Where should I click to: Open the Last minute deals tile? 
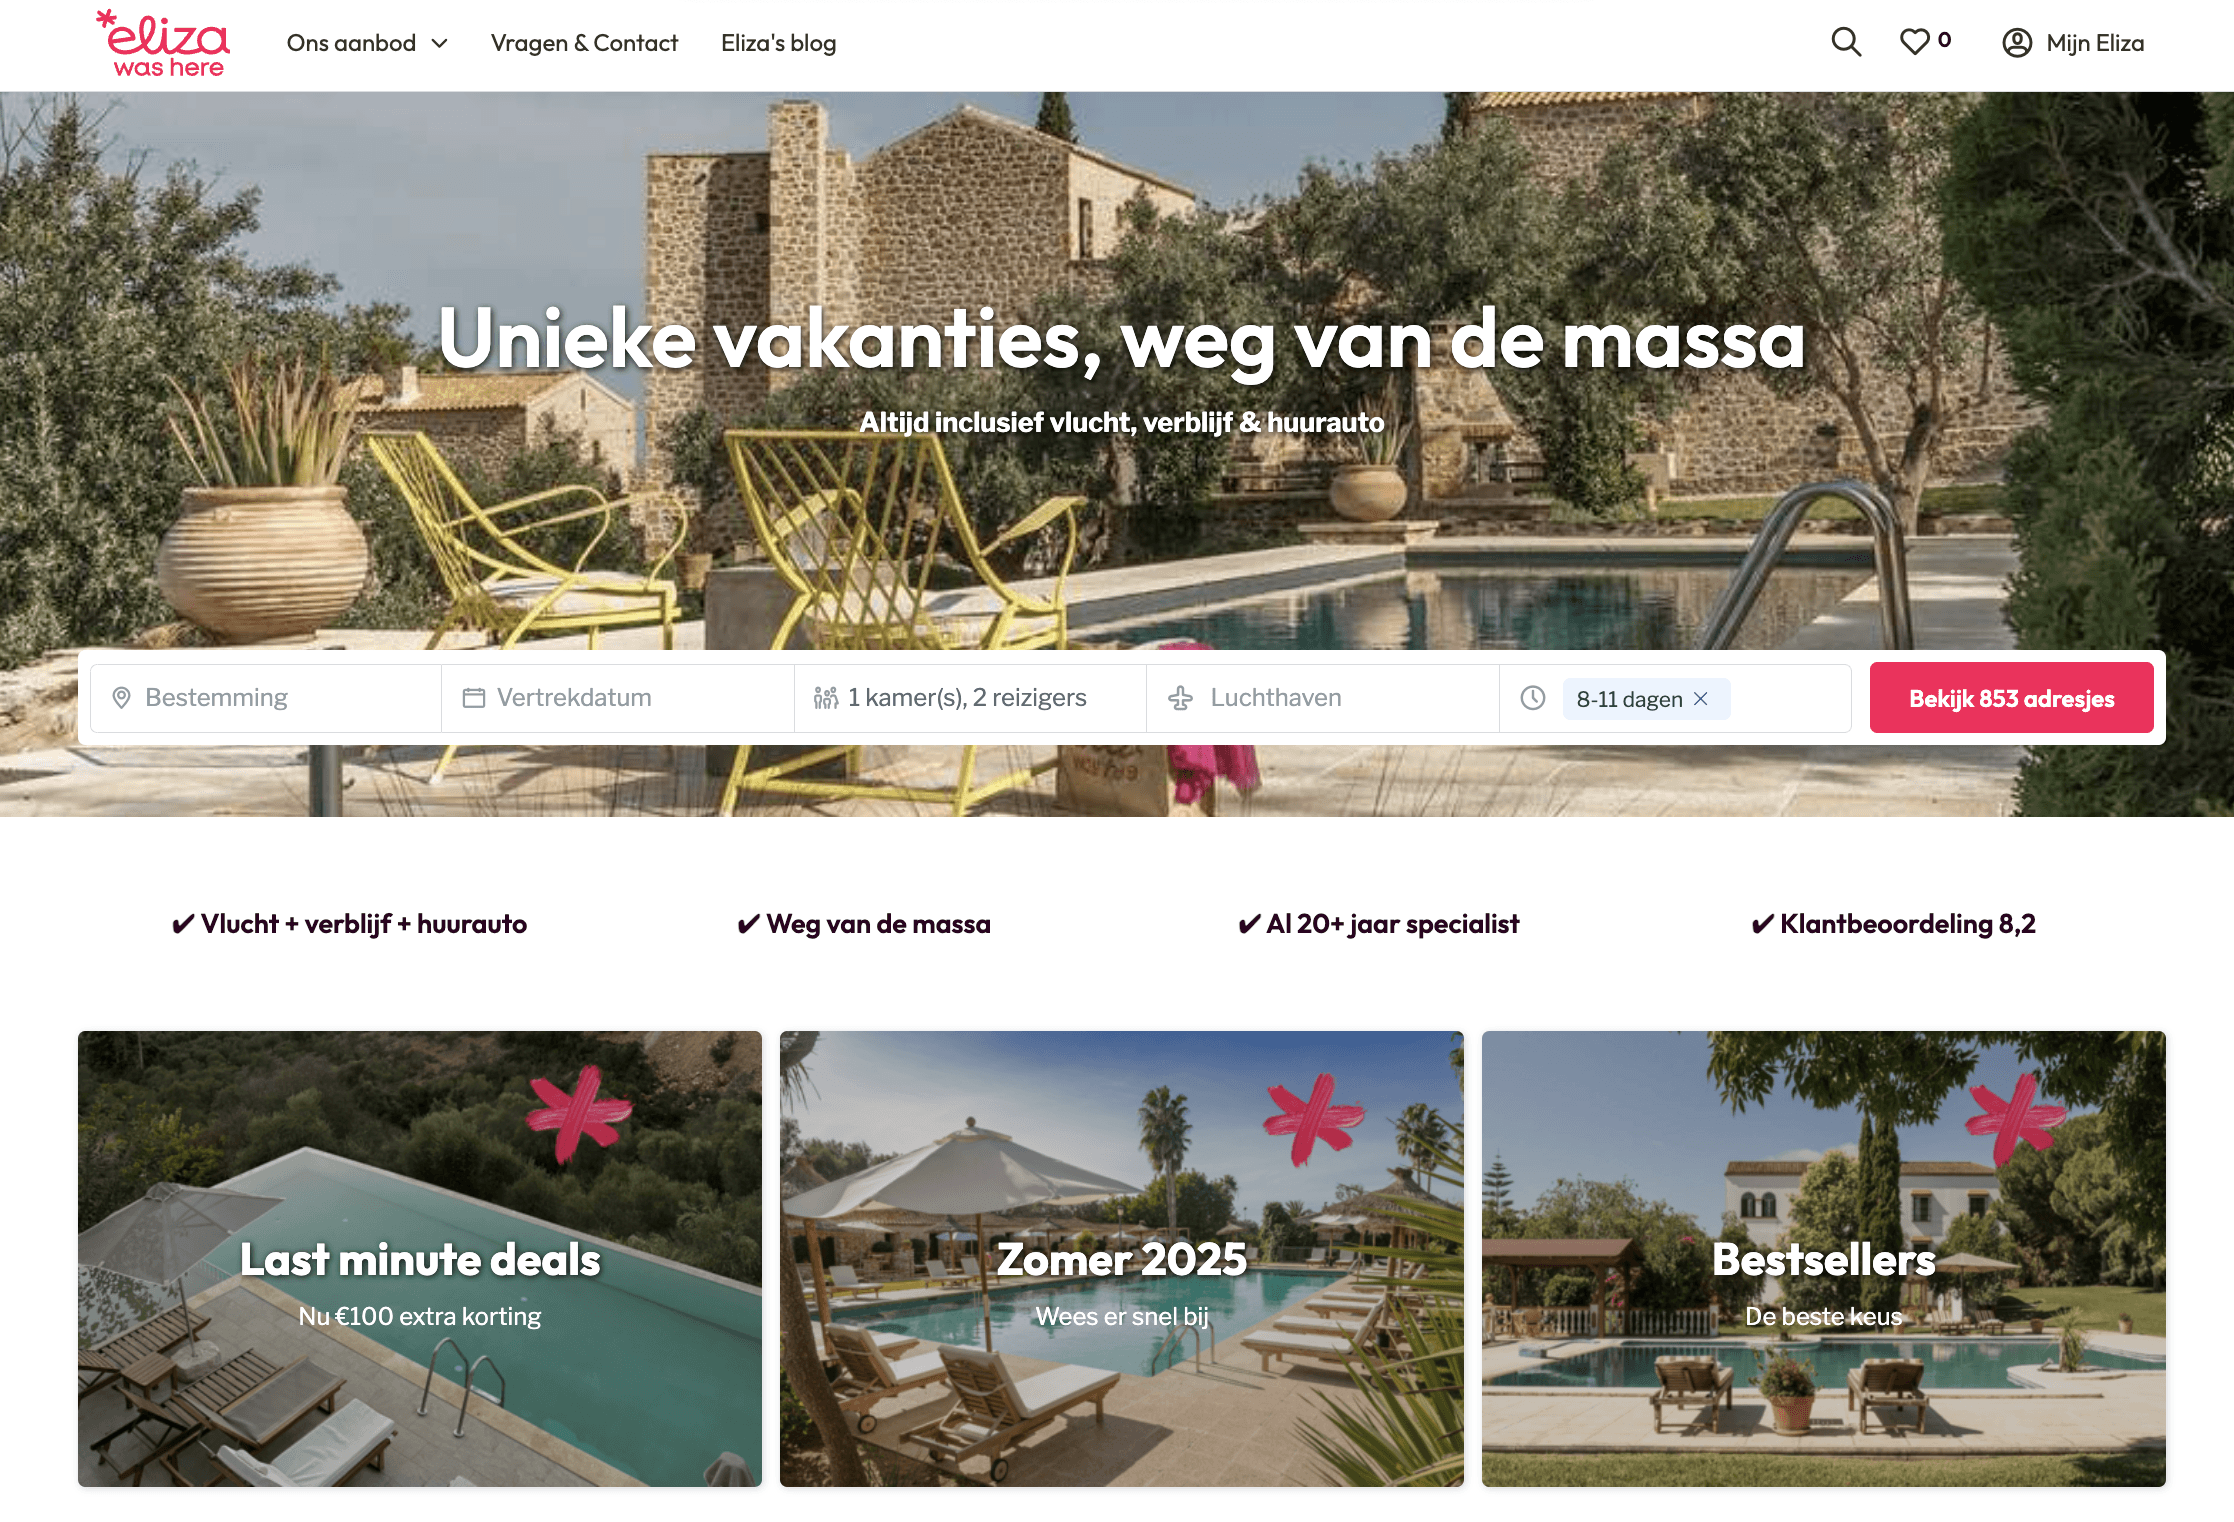click(x=420, y=1259)
